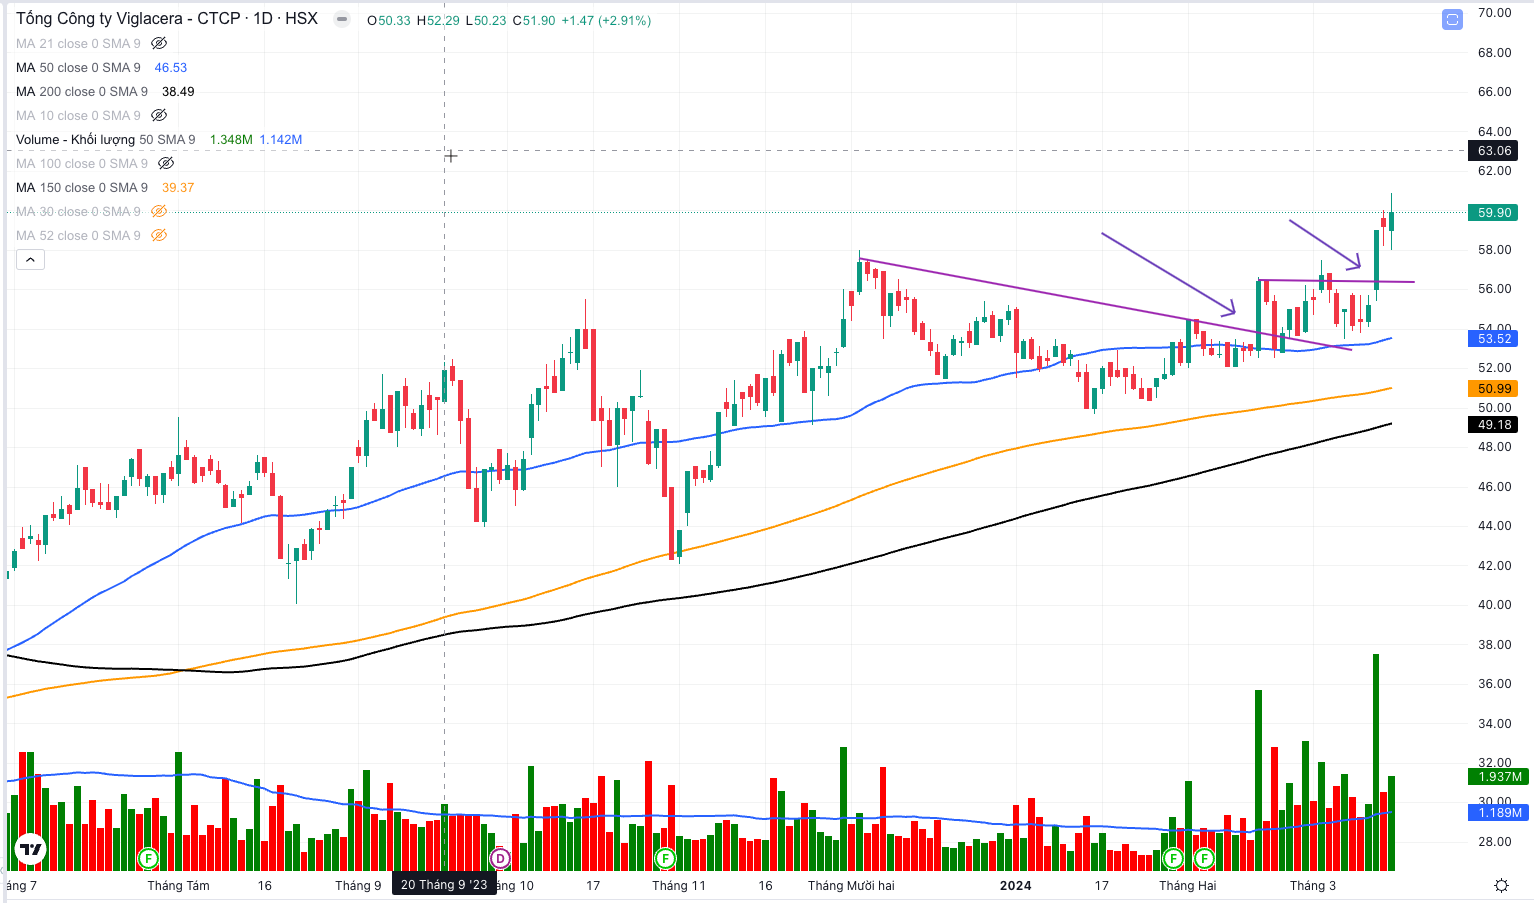Toggle the orange eye on MA 30
1534x903 pixels.
tap(159, 211)
